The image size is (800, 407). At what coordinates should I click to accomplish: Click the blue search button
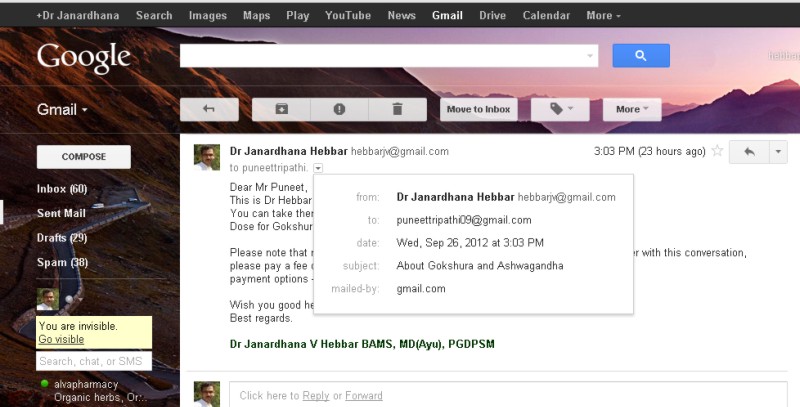[x=641, y=56]
